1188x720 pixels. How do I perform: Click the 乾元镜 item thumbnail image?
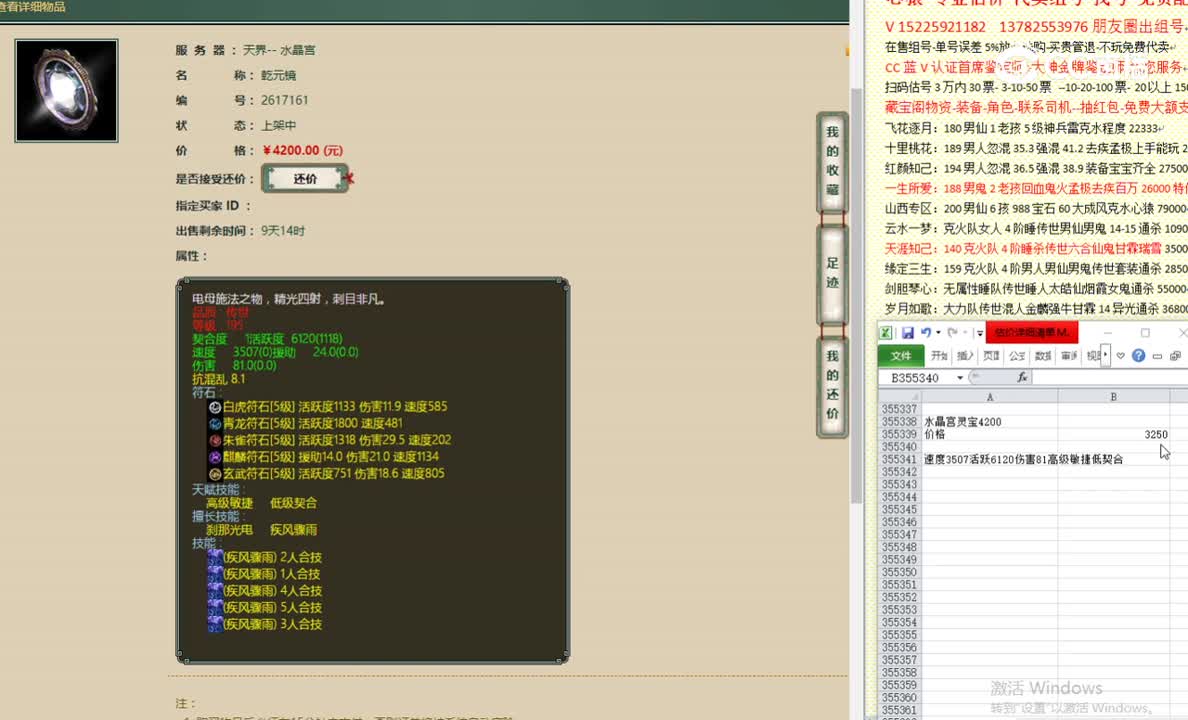point(67,91)
